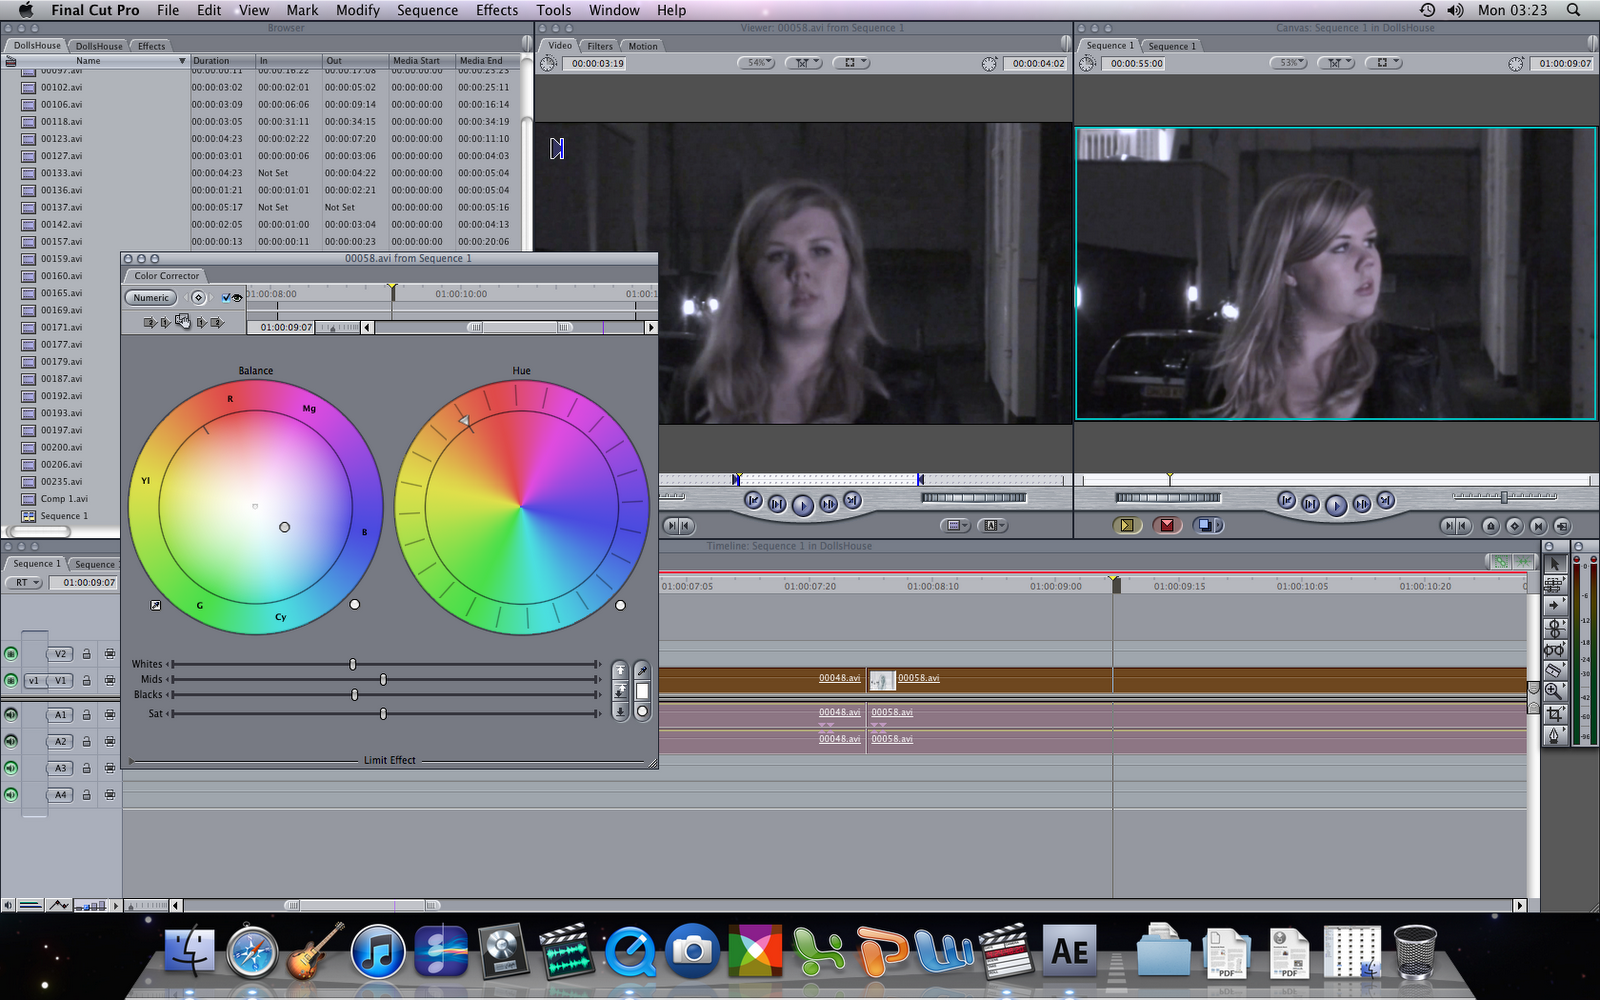Adjust the Sat slider handle
The image size is (1600, 1000).
(x=383, y=714)
